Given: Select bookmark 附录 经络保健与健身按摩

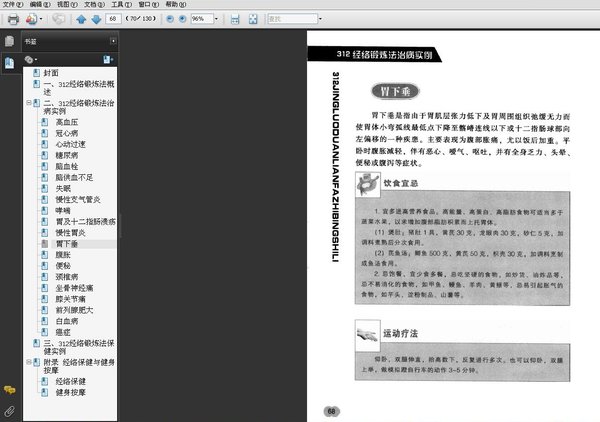Looking at the screenshot, I should coord(79,366).
